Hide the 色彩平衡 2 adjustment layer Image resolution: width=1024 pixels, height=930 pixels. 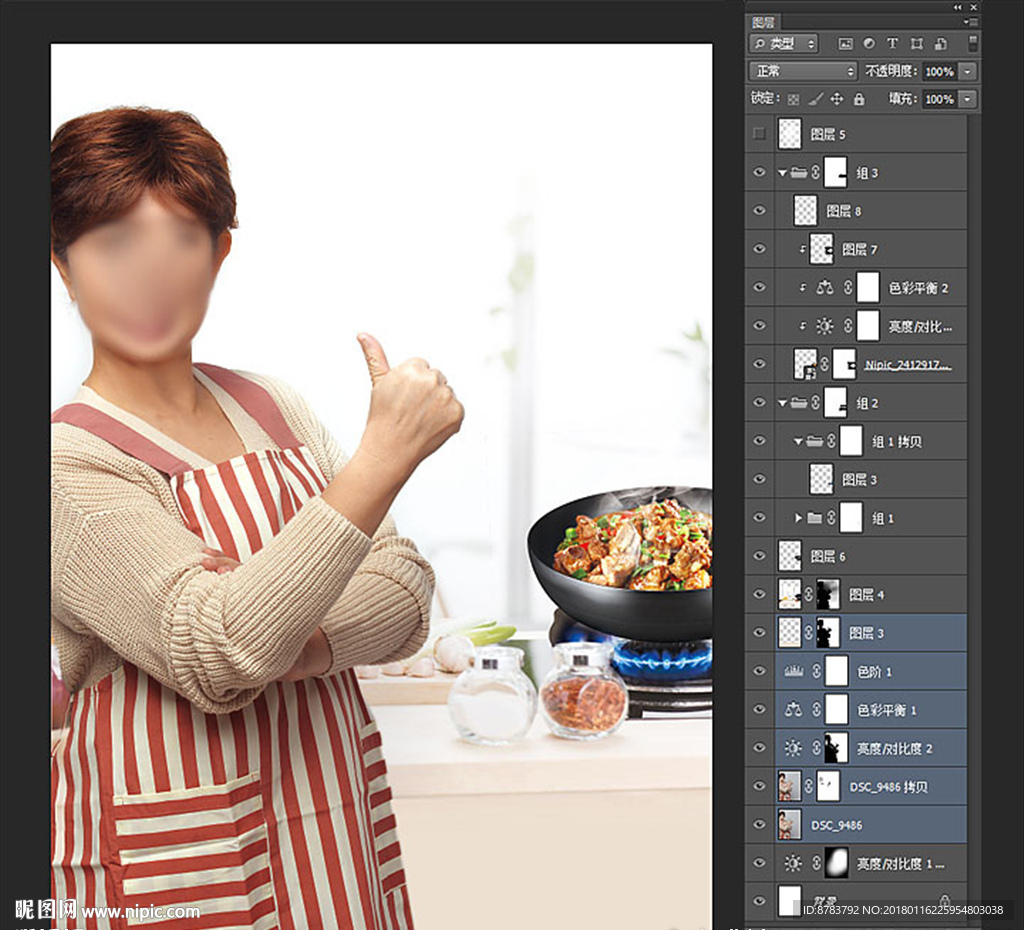759,287
